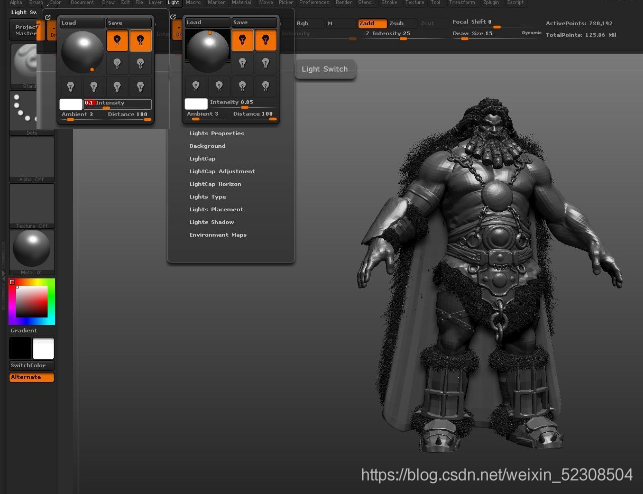Enable the fourth light bulb in the Intensity 0.85 panel
The height and width of the screenshot is (494, 643).
point(266,63)
